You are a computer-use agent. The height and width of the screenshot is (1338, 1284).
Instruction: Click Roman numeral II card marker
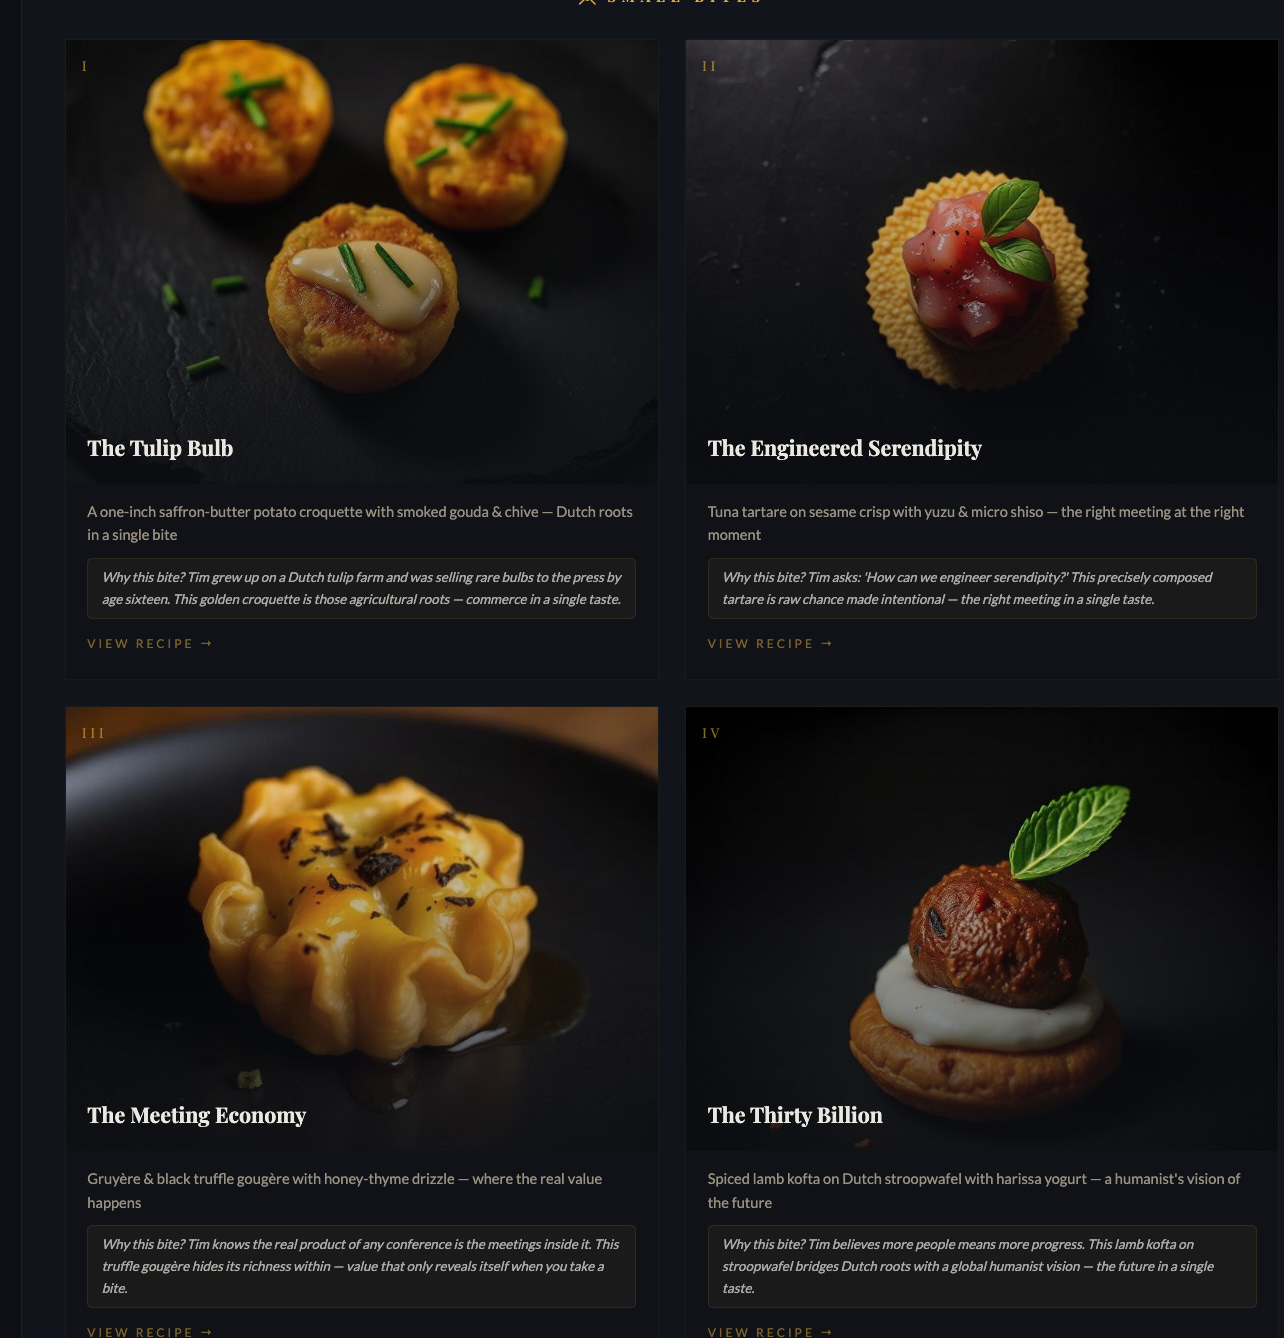[x=709, y=66]
